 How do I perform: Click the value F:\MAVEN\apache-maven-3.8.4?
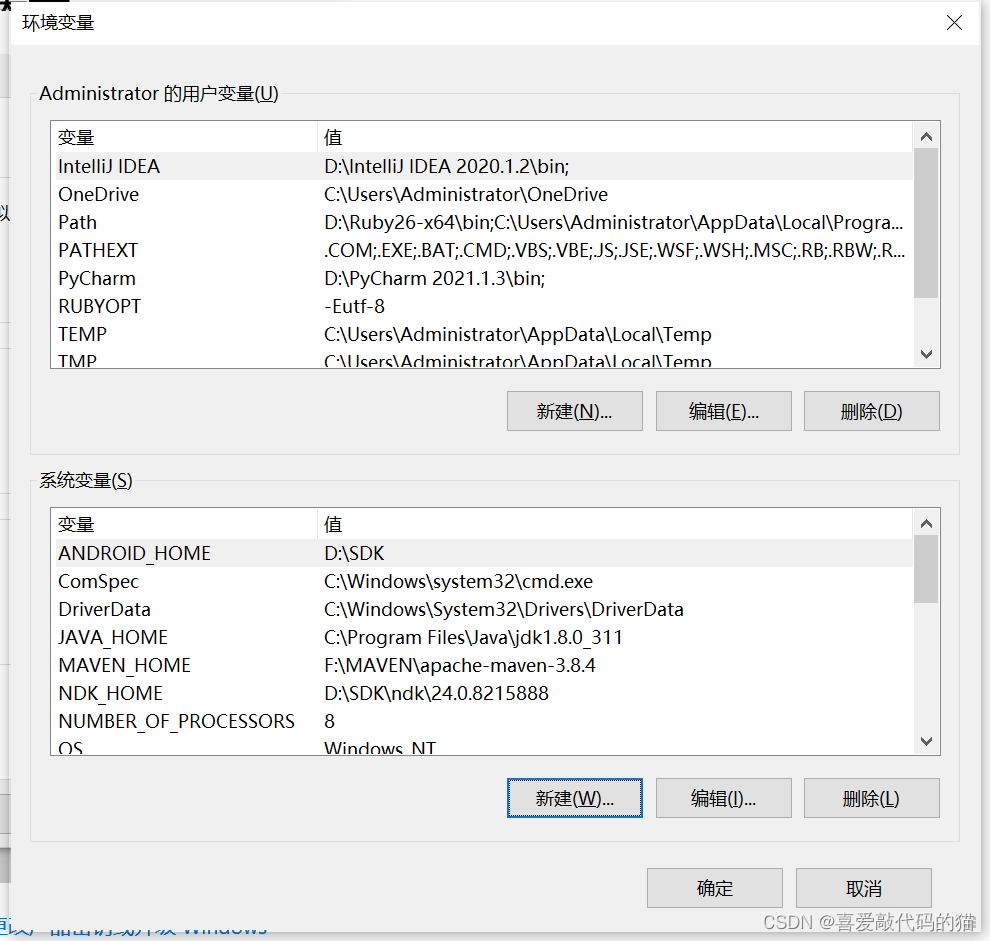(x=460, y=665)
